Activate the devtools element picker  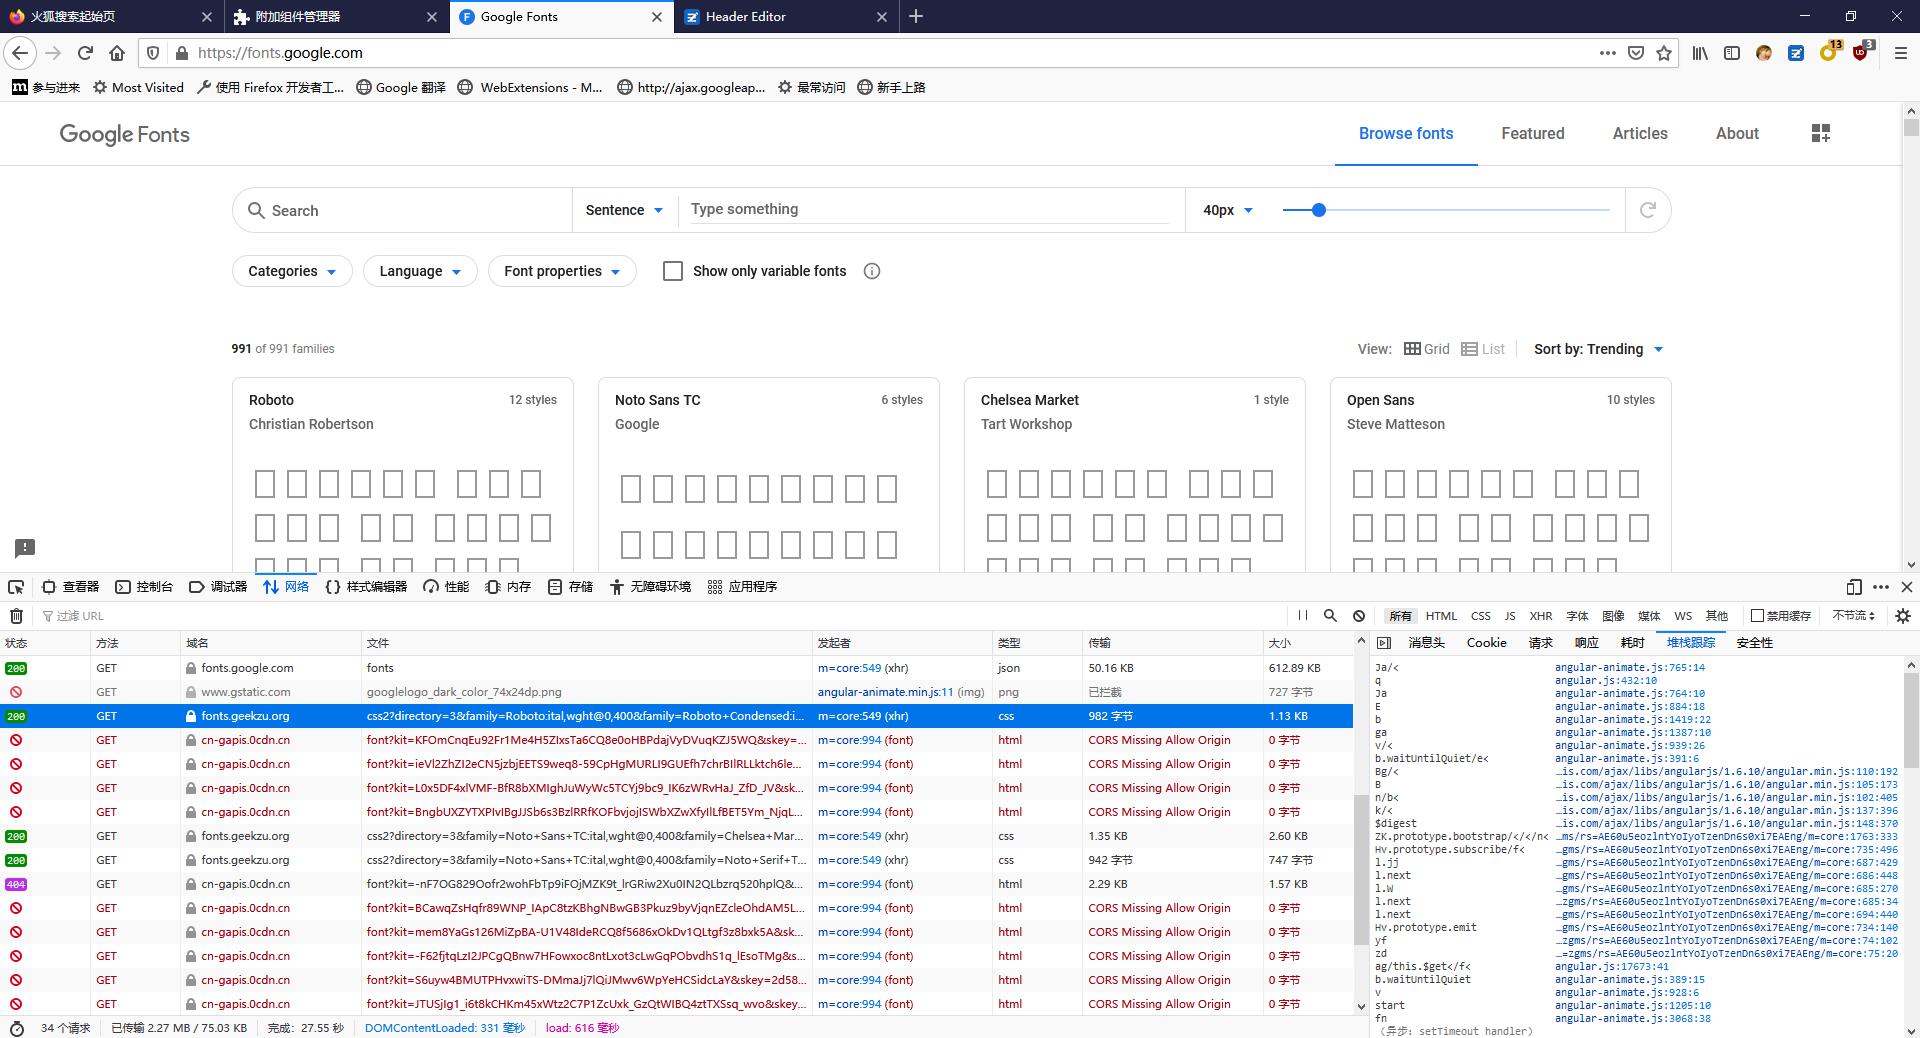pyautogui.click(x=16, y=587)
